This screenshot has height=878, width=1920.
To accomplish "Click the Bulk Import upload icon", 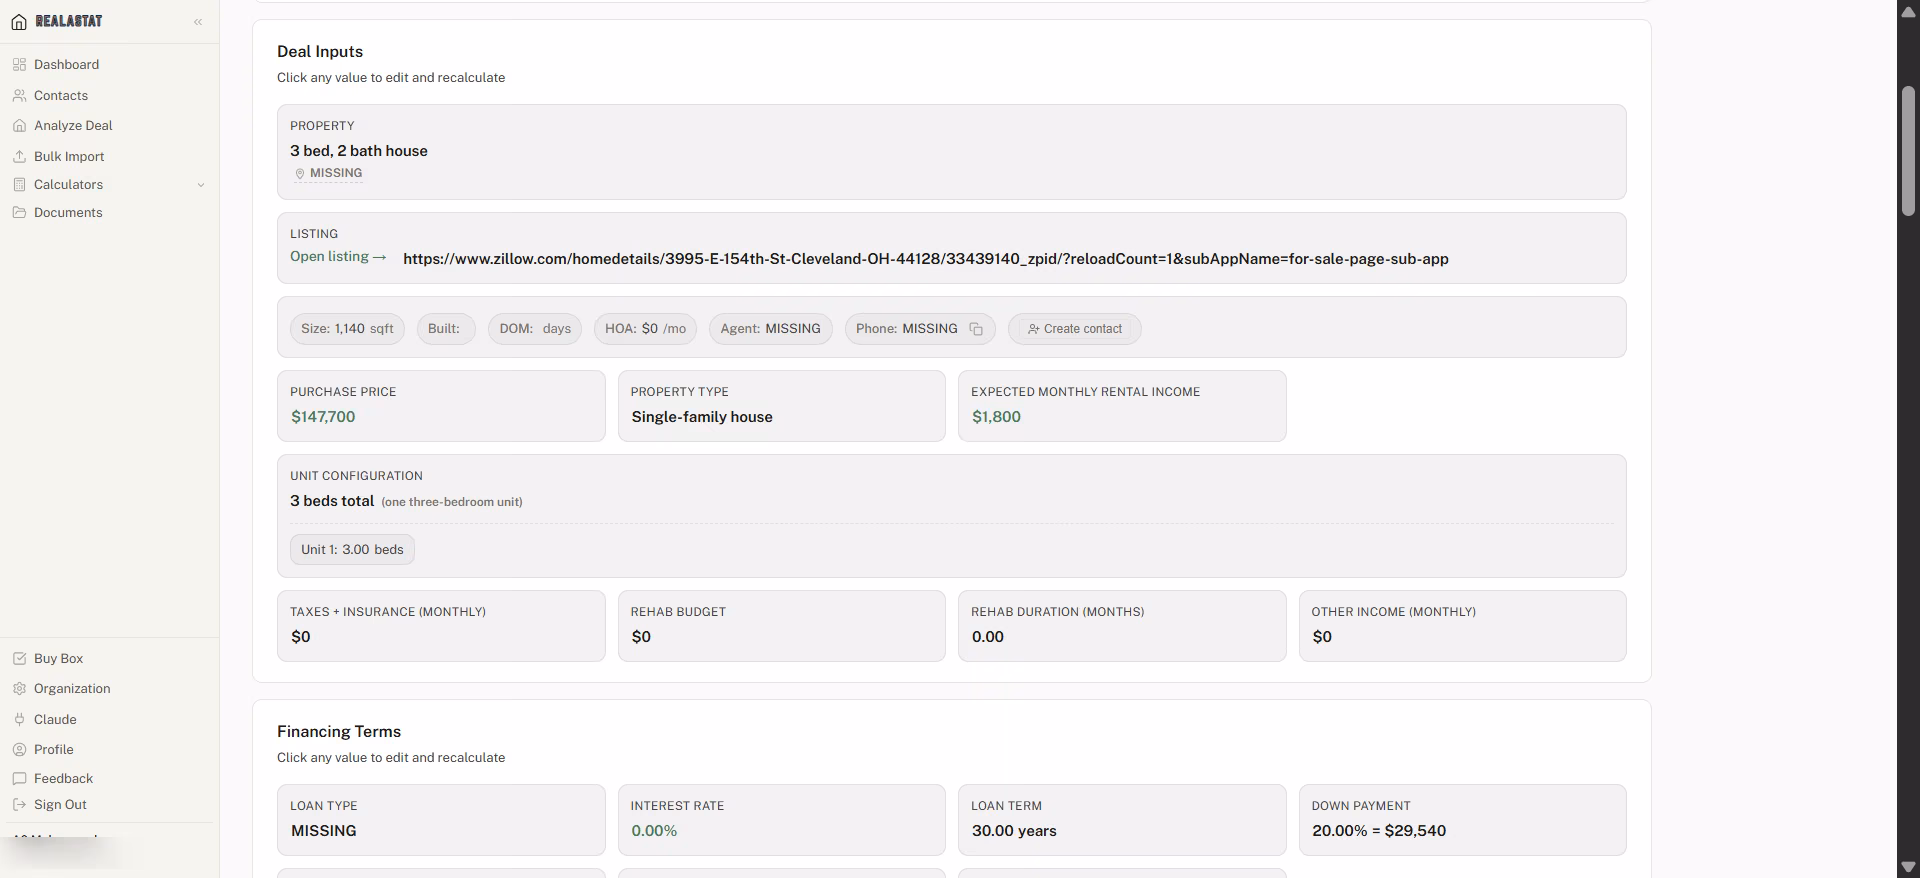I will tap(19, 156).
